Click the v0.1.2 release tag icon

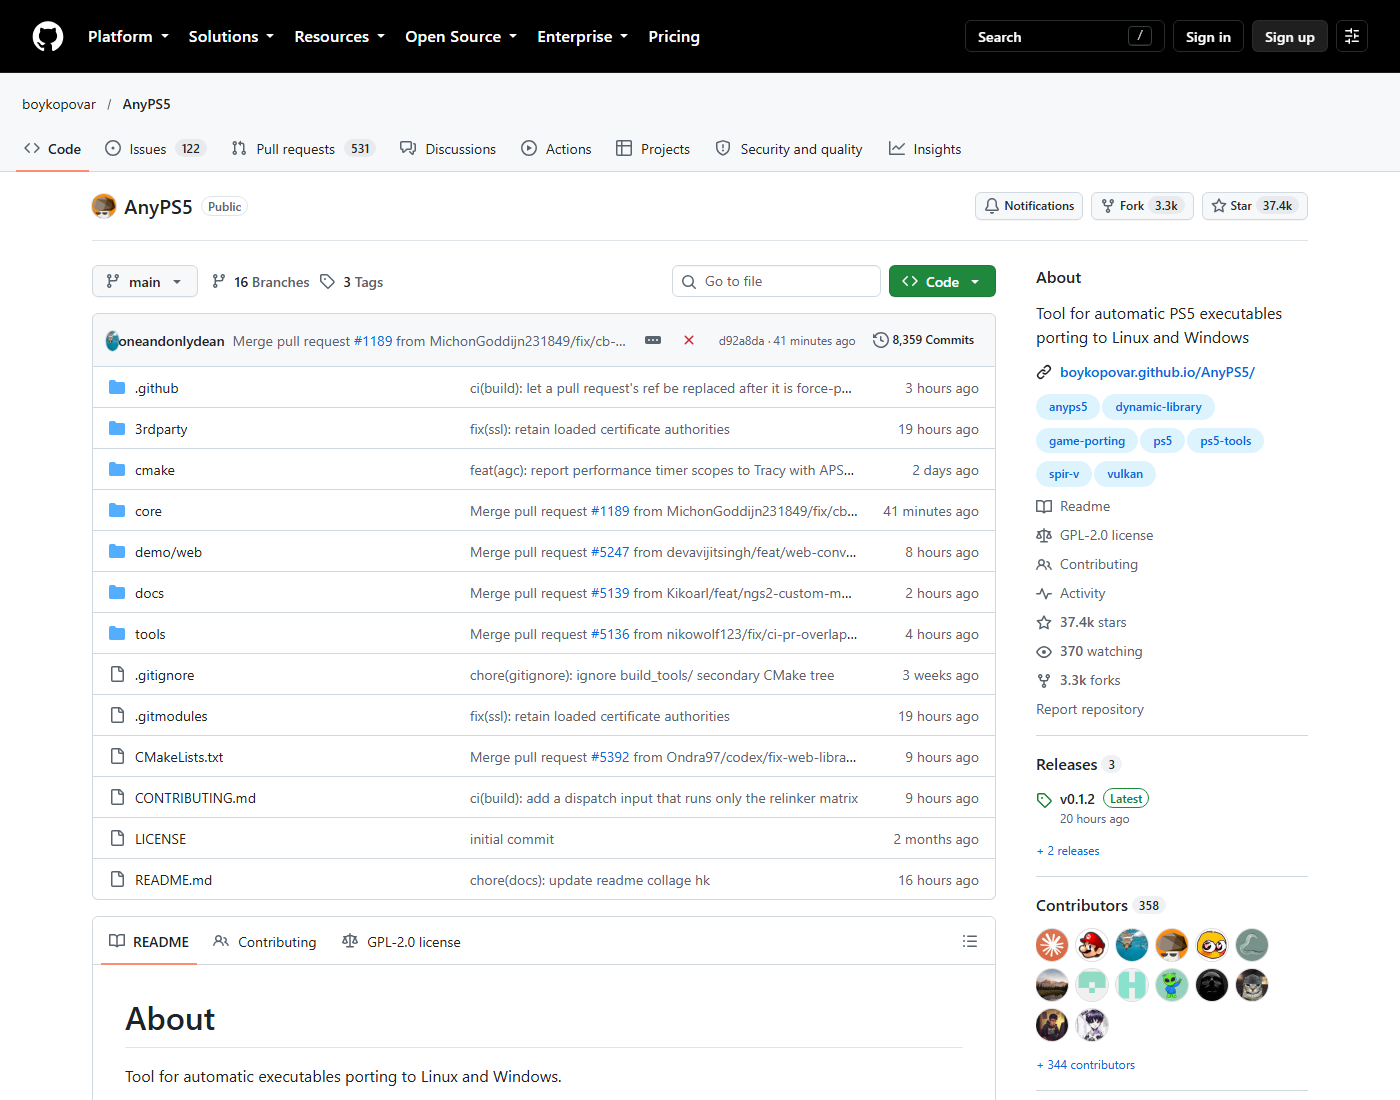(x=1044, y=800)
